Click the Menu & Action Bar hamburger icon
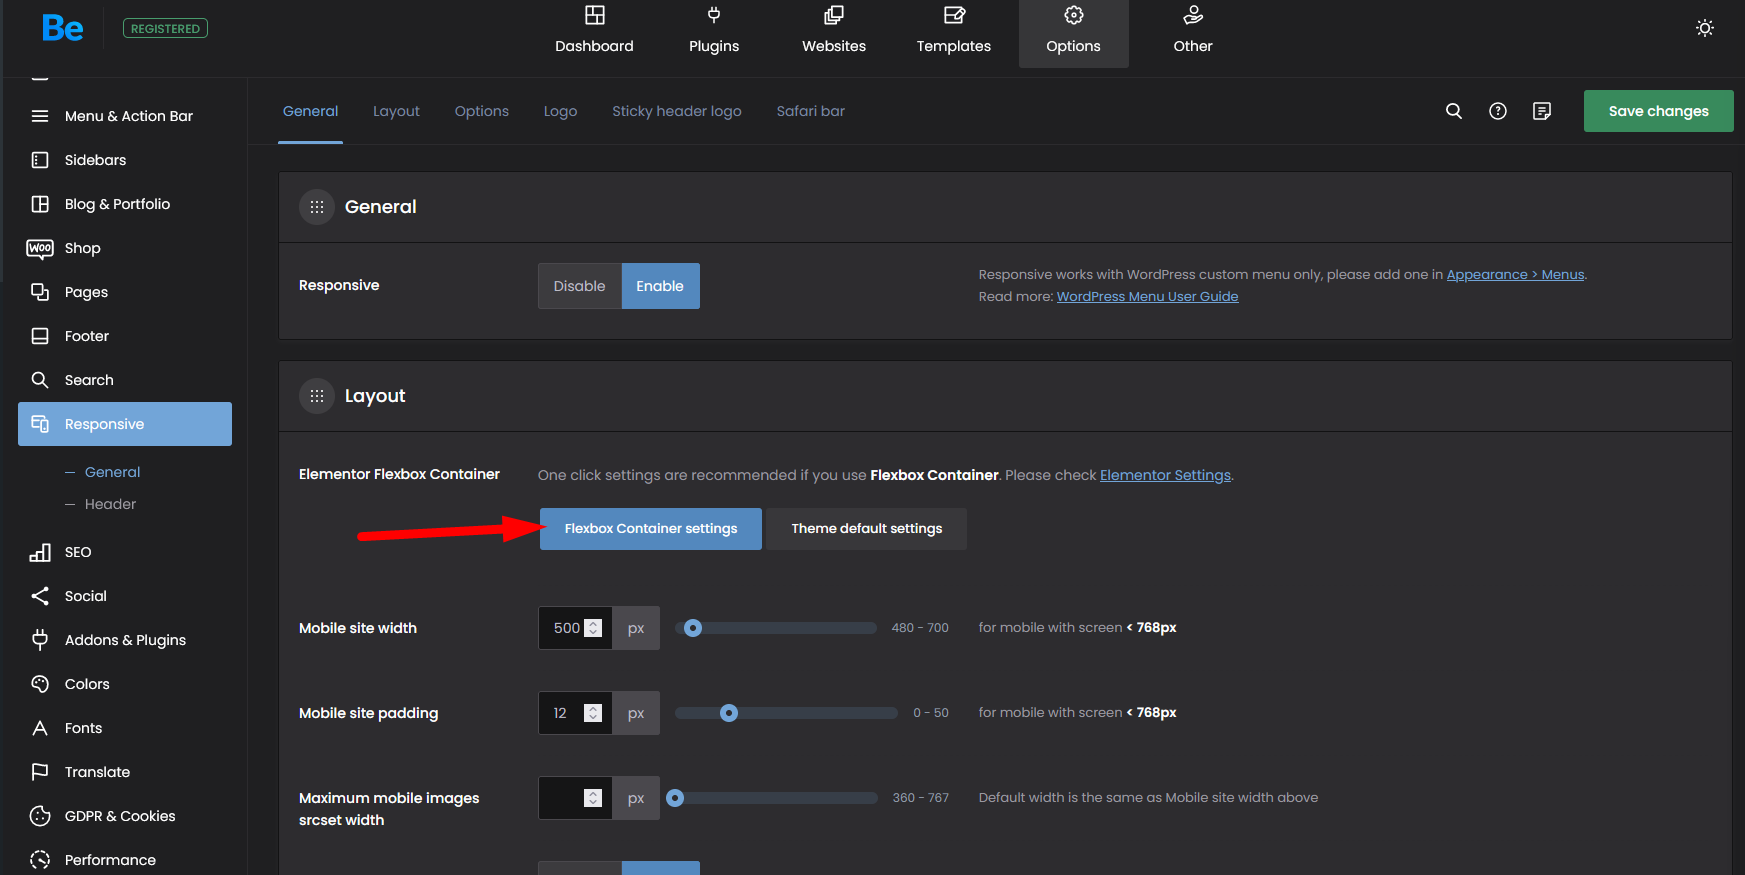Screen dimensions: 1745x875 tap(40, 116)
